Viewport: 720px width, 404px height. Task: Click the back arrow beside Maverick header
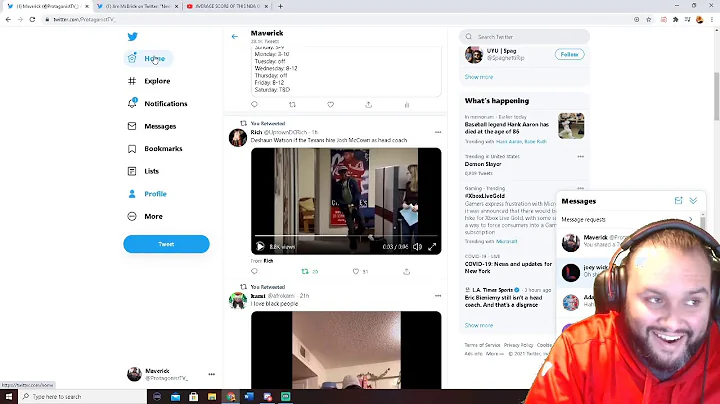pos(235,36)
